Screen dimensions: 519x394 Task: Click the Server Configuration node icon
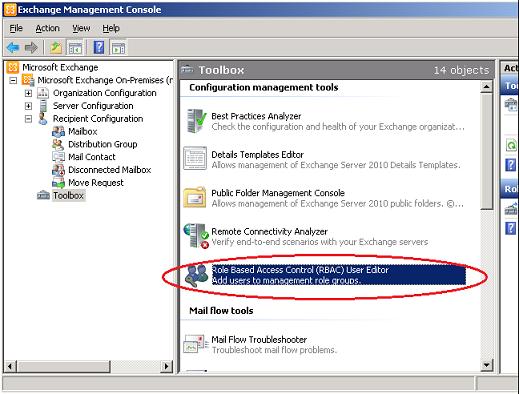pos(43,106)
